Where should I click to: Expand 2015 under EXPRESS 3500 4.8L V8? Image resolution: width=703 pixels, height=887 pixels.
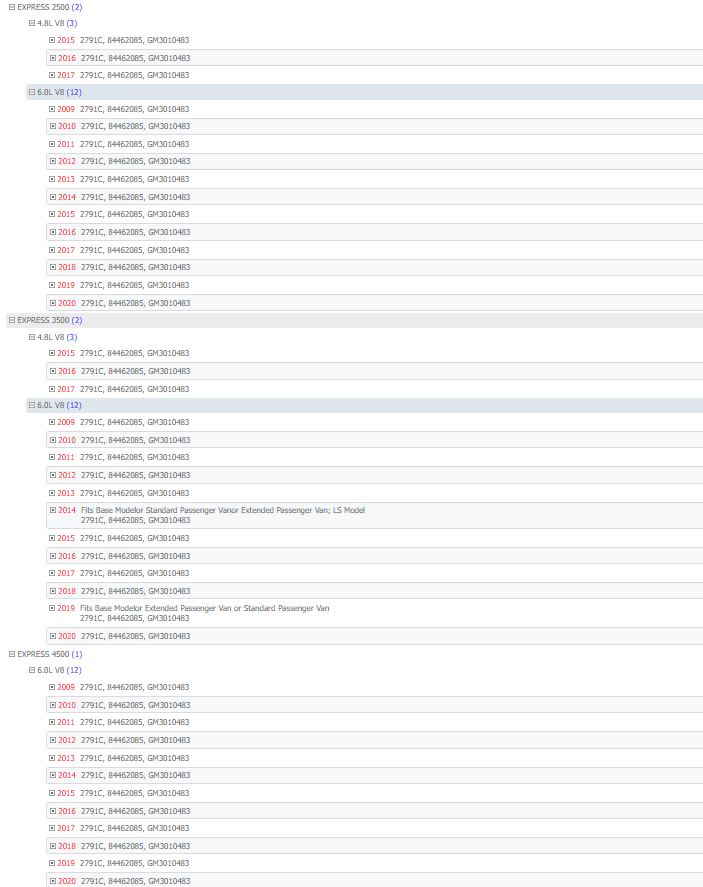[52, 354]
